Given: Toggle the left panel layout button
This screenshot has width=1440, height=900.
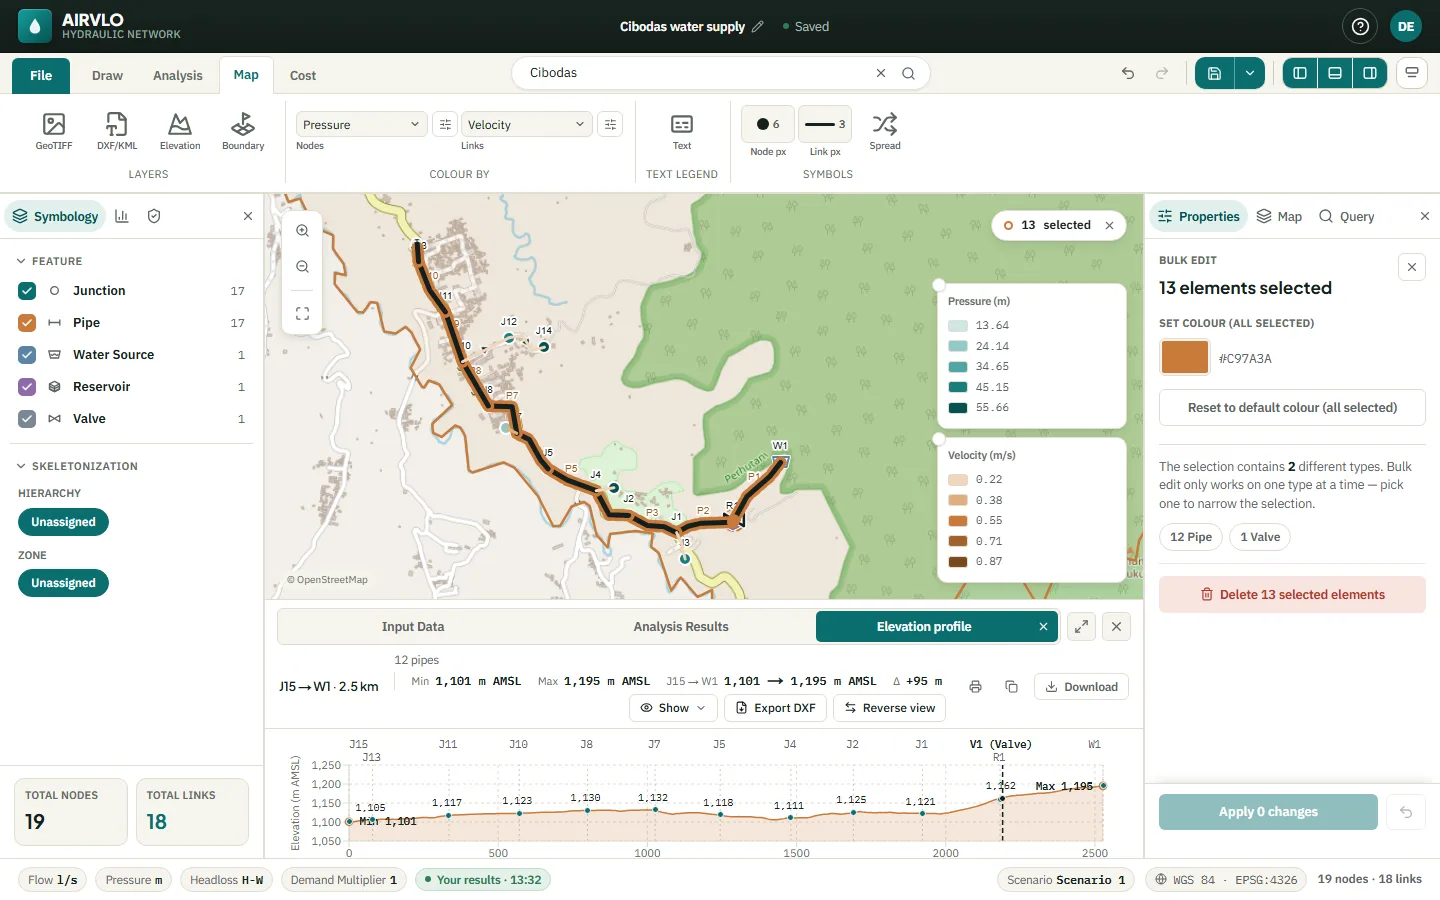Looking at the screenshot, I should [1300, 73].
